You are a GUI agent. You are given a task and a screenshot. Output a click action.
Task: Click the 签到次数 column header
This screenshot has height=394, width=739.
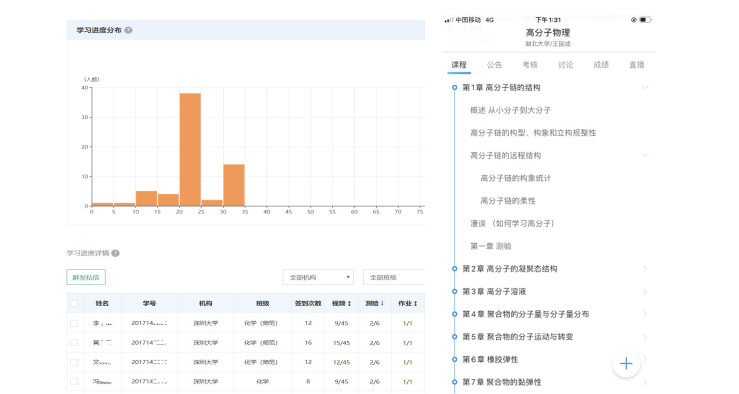308,304
